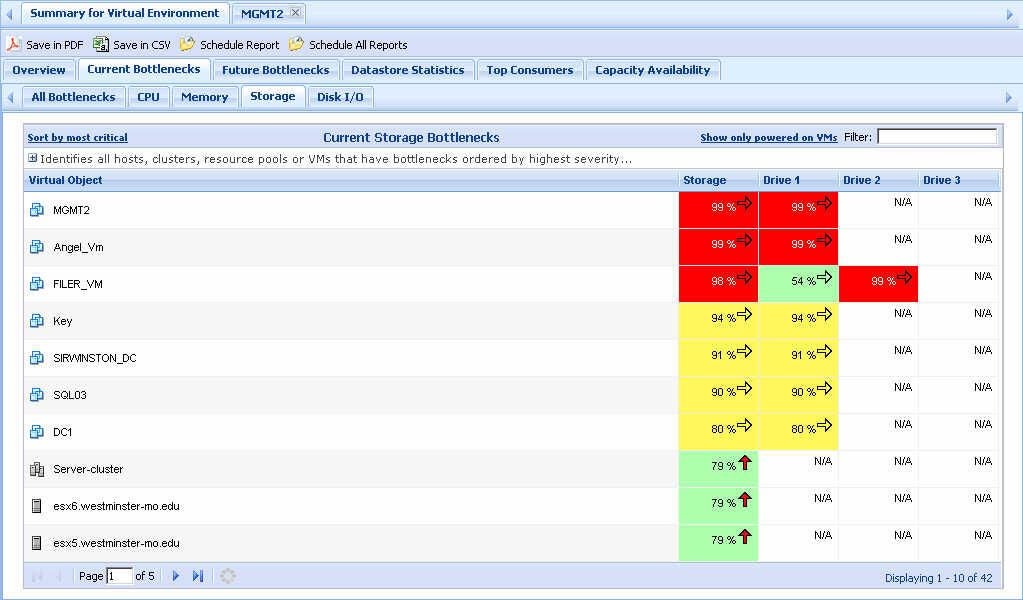Click Show only powered on VMs link
Screen dimensions: 1023x600
[x=769, y=138]
